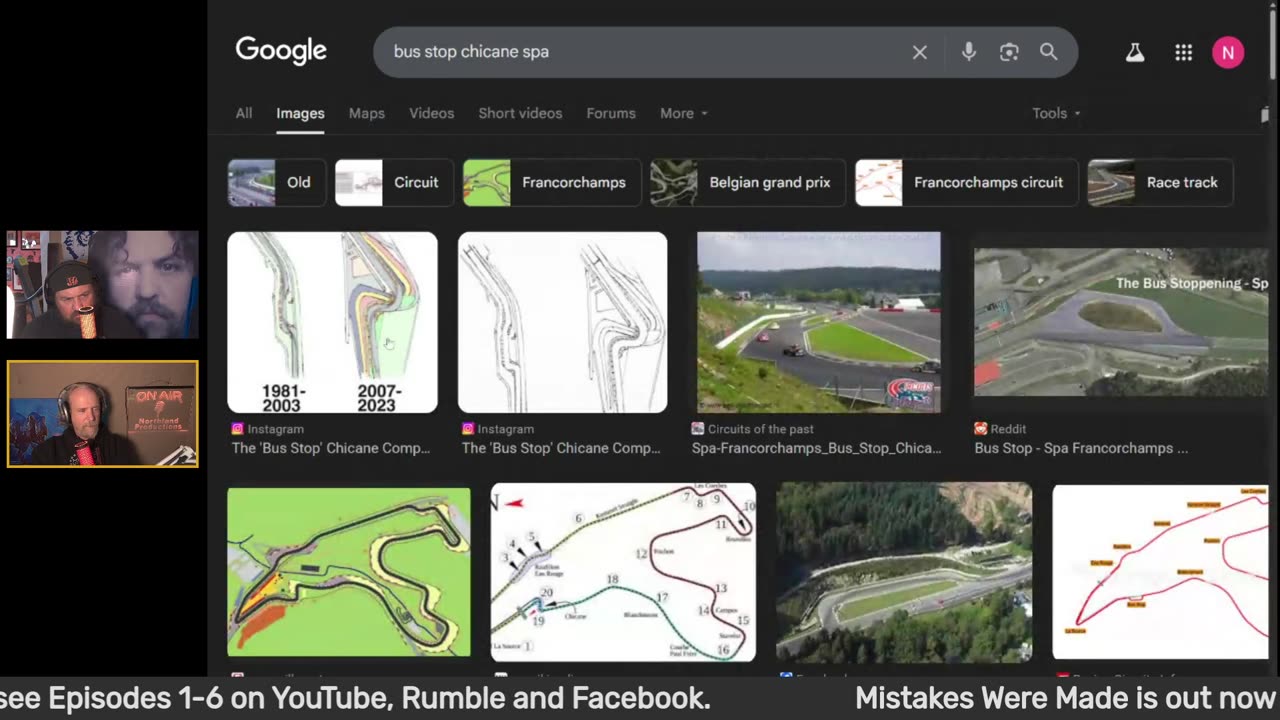Open the Bus Stoppening Reddit image
This screenshot has width=1280, height=720.
(x=1121, y=322)
